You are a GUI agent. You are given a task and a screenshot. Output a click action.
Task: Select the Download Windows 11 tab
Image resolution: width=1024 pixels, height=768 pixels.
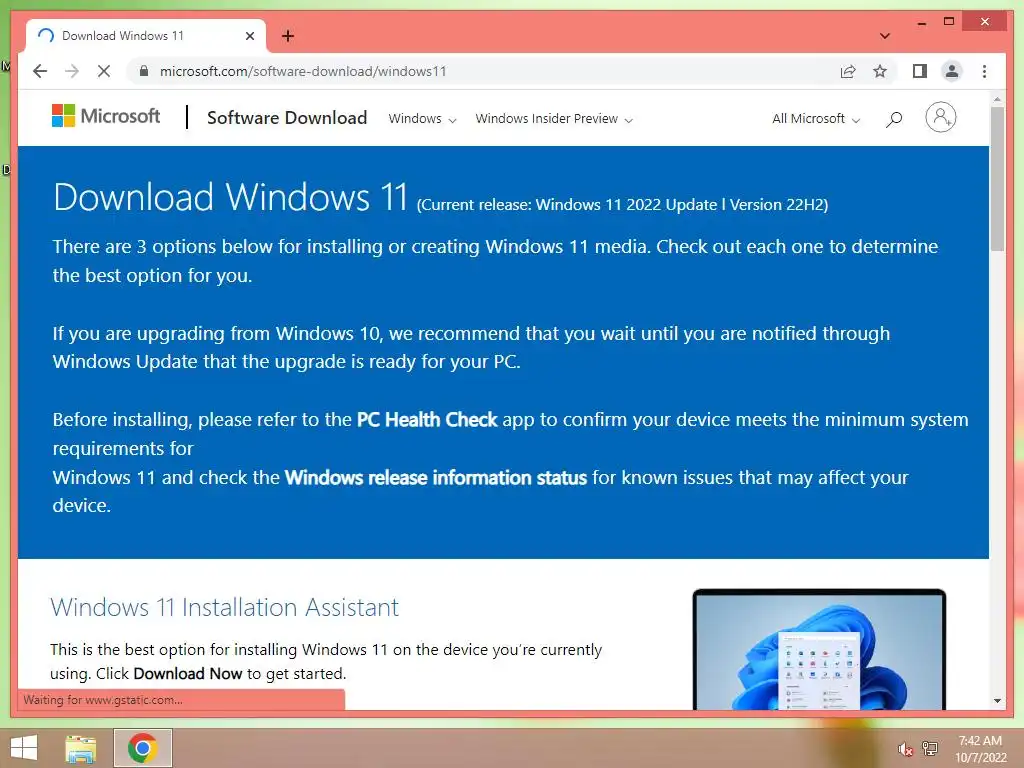click(x=146, y=36)
